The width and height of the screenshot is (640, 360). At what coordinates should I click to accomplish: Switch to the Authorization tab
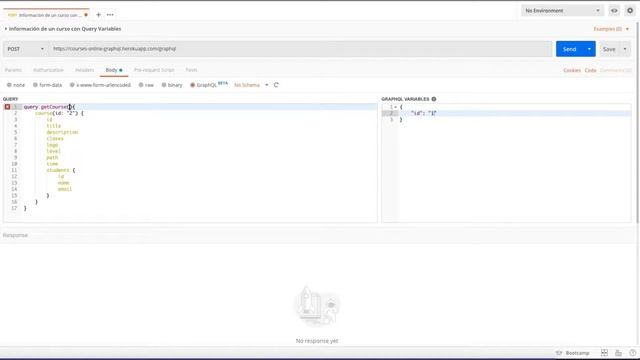click(48, 70)
